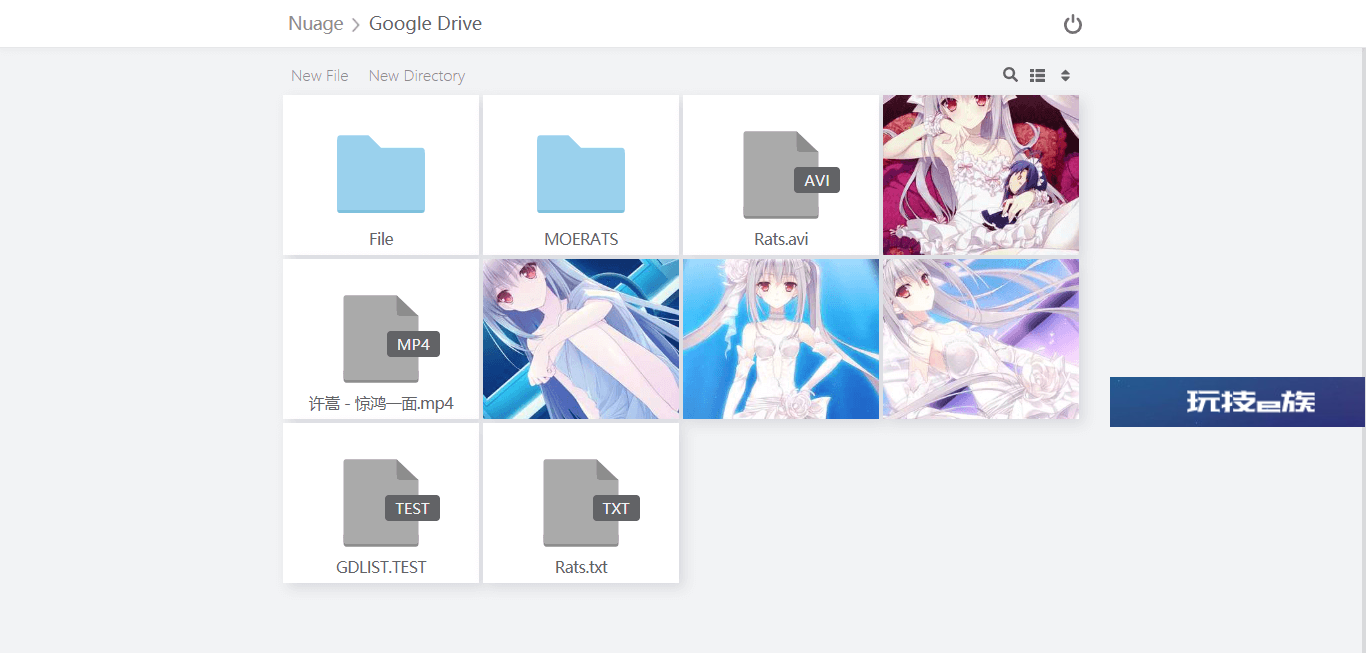Click the AVI badge on file icon
The image size is (1366, 653).
pyautogui.click(x=817, y=180)
